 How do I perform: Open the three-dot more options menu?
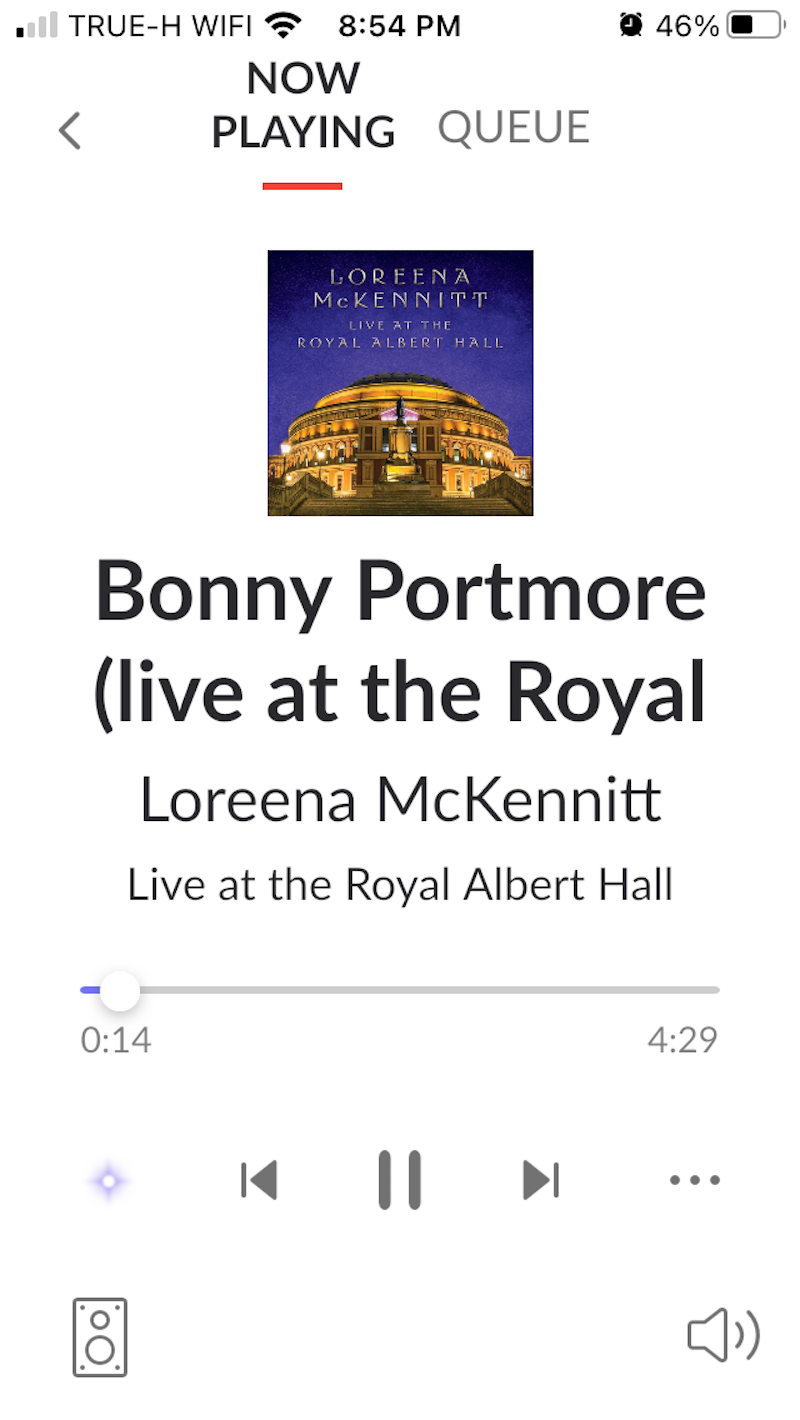point(695,1180)
